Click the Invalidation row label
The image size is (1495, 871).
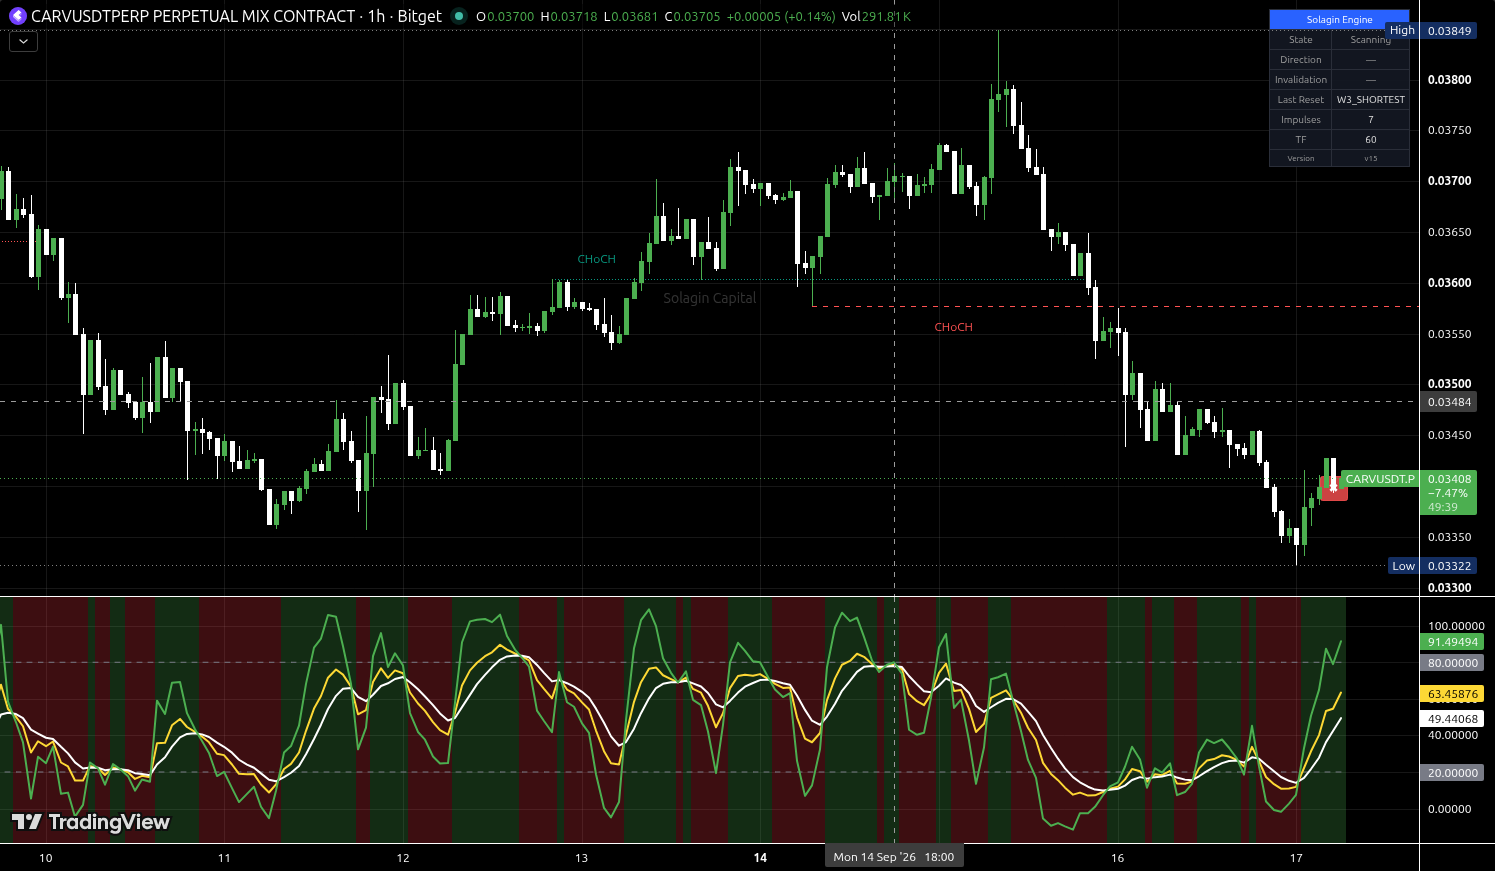click(x=1300, y=79)
